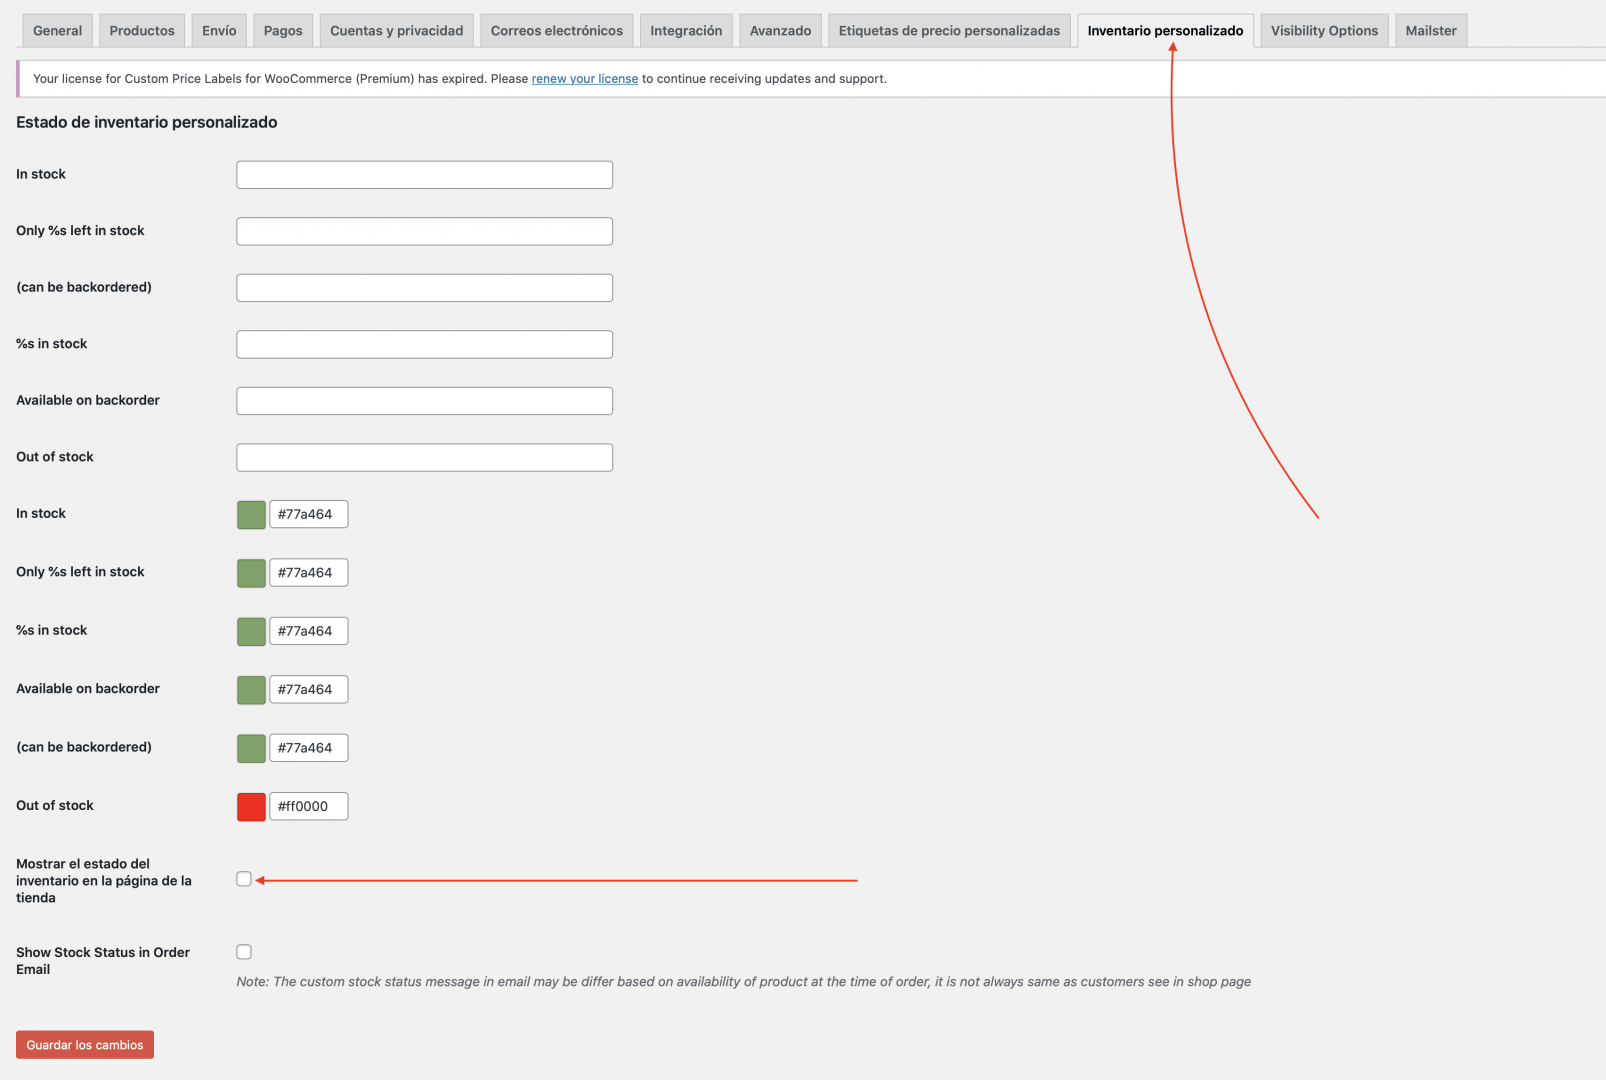Click the Show Stock Status in Order Email label
Image resolution: width=1606 pixels, height=1080 pixels.
[103, 961]
